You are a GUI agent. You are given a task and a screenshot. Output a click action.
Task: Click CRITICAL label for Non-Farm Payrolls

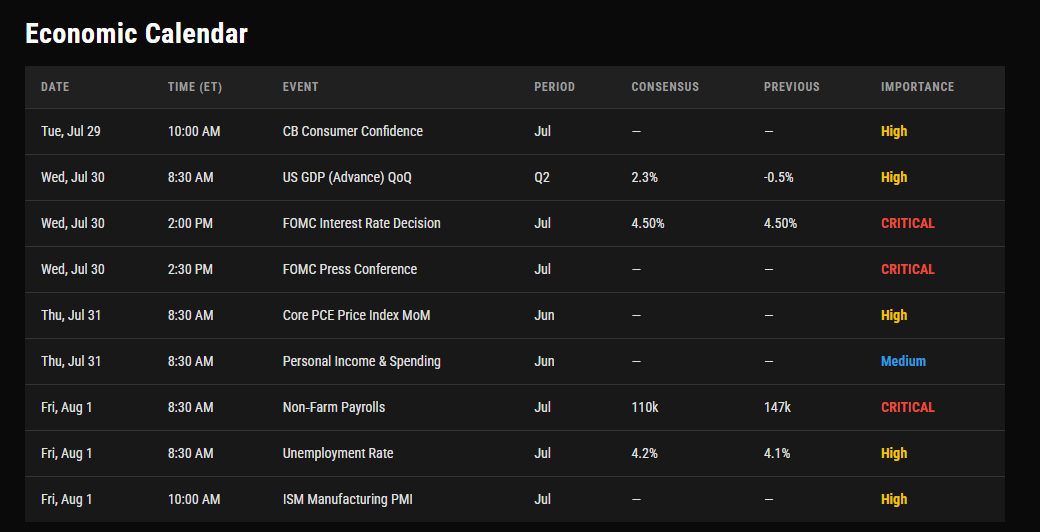[908, 407]
